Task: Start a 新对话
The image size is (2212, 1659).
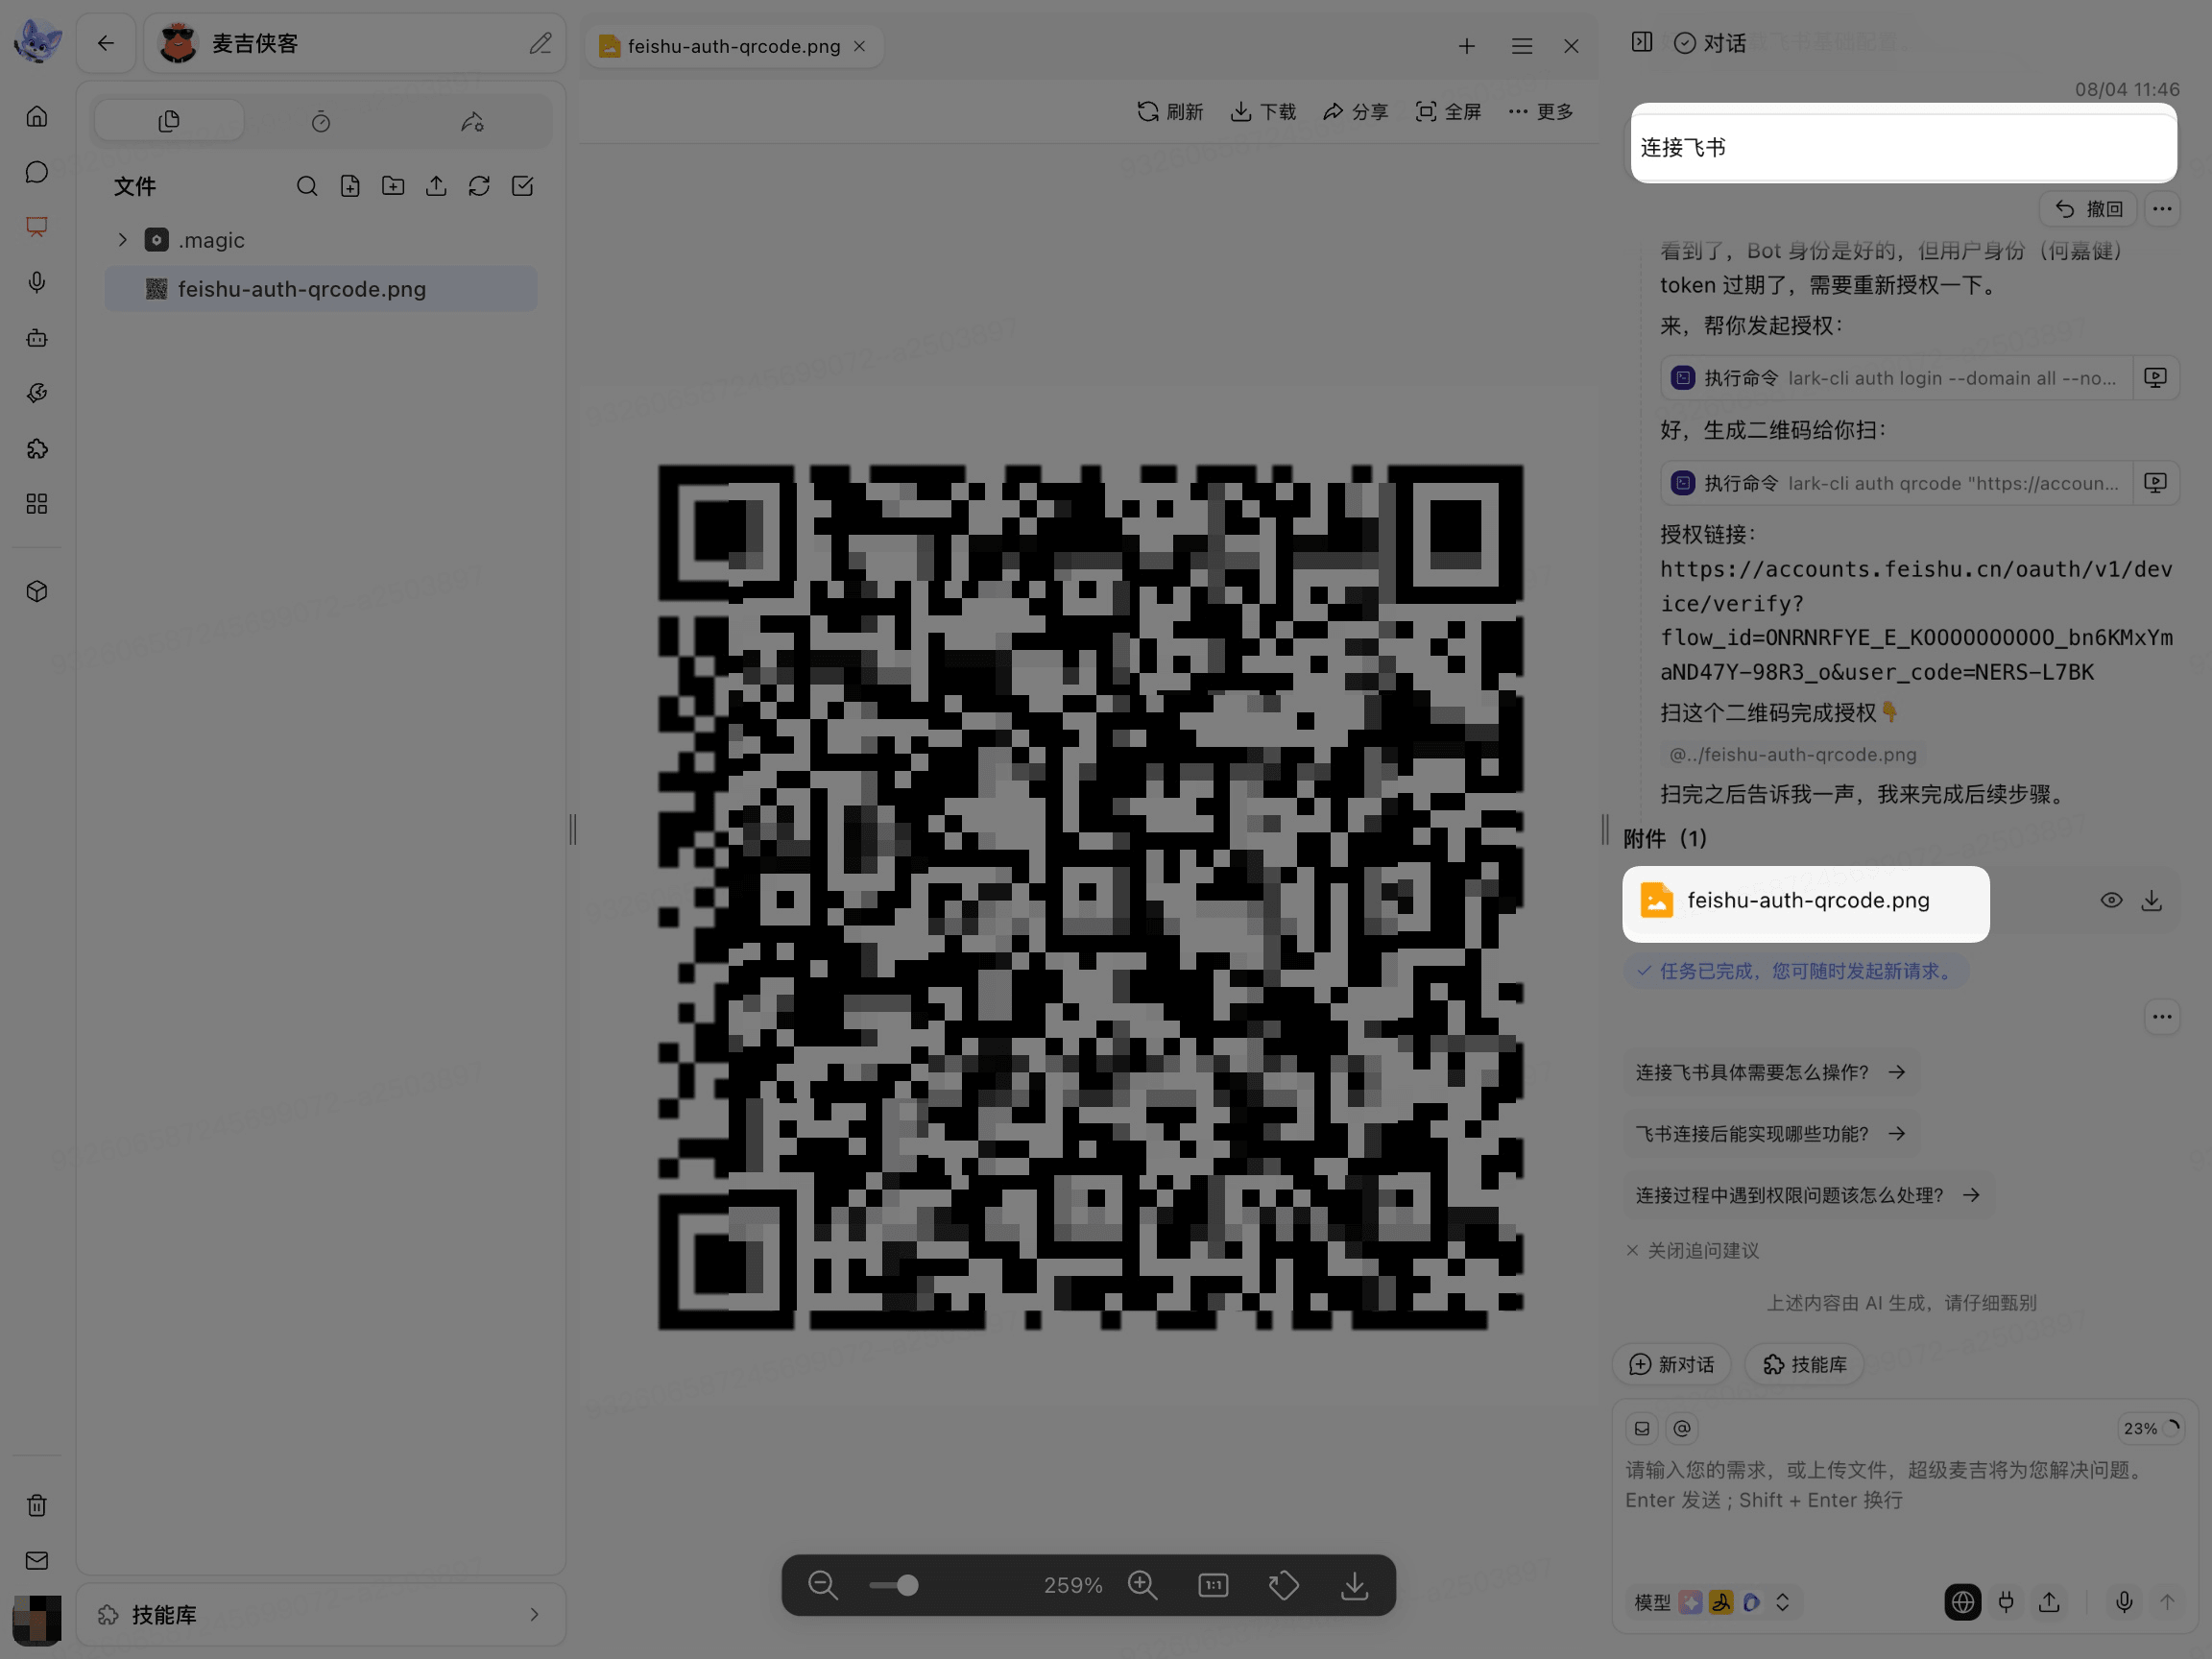Action: click(1672, 1365)
